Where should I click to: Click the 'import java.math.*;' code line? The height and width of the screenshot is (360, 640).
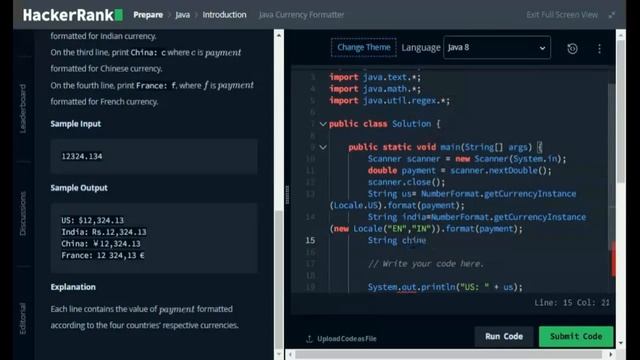375,89
